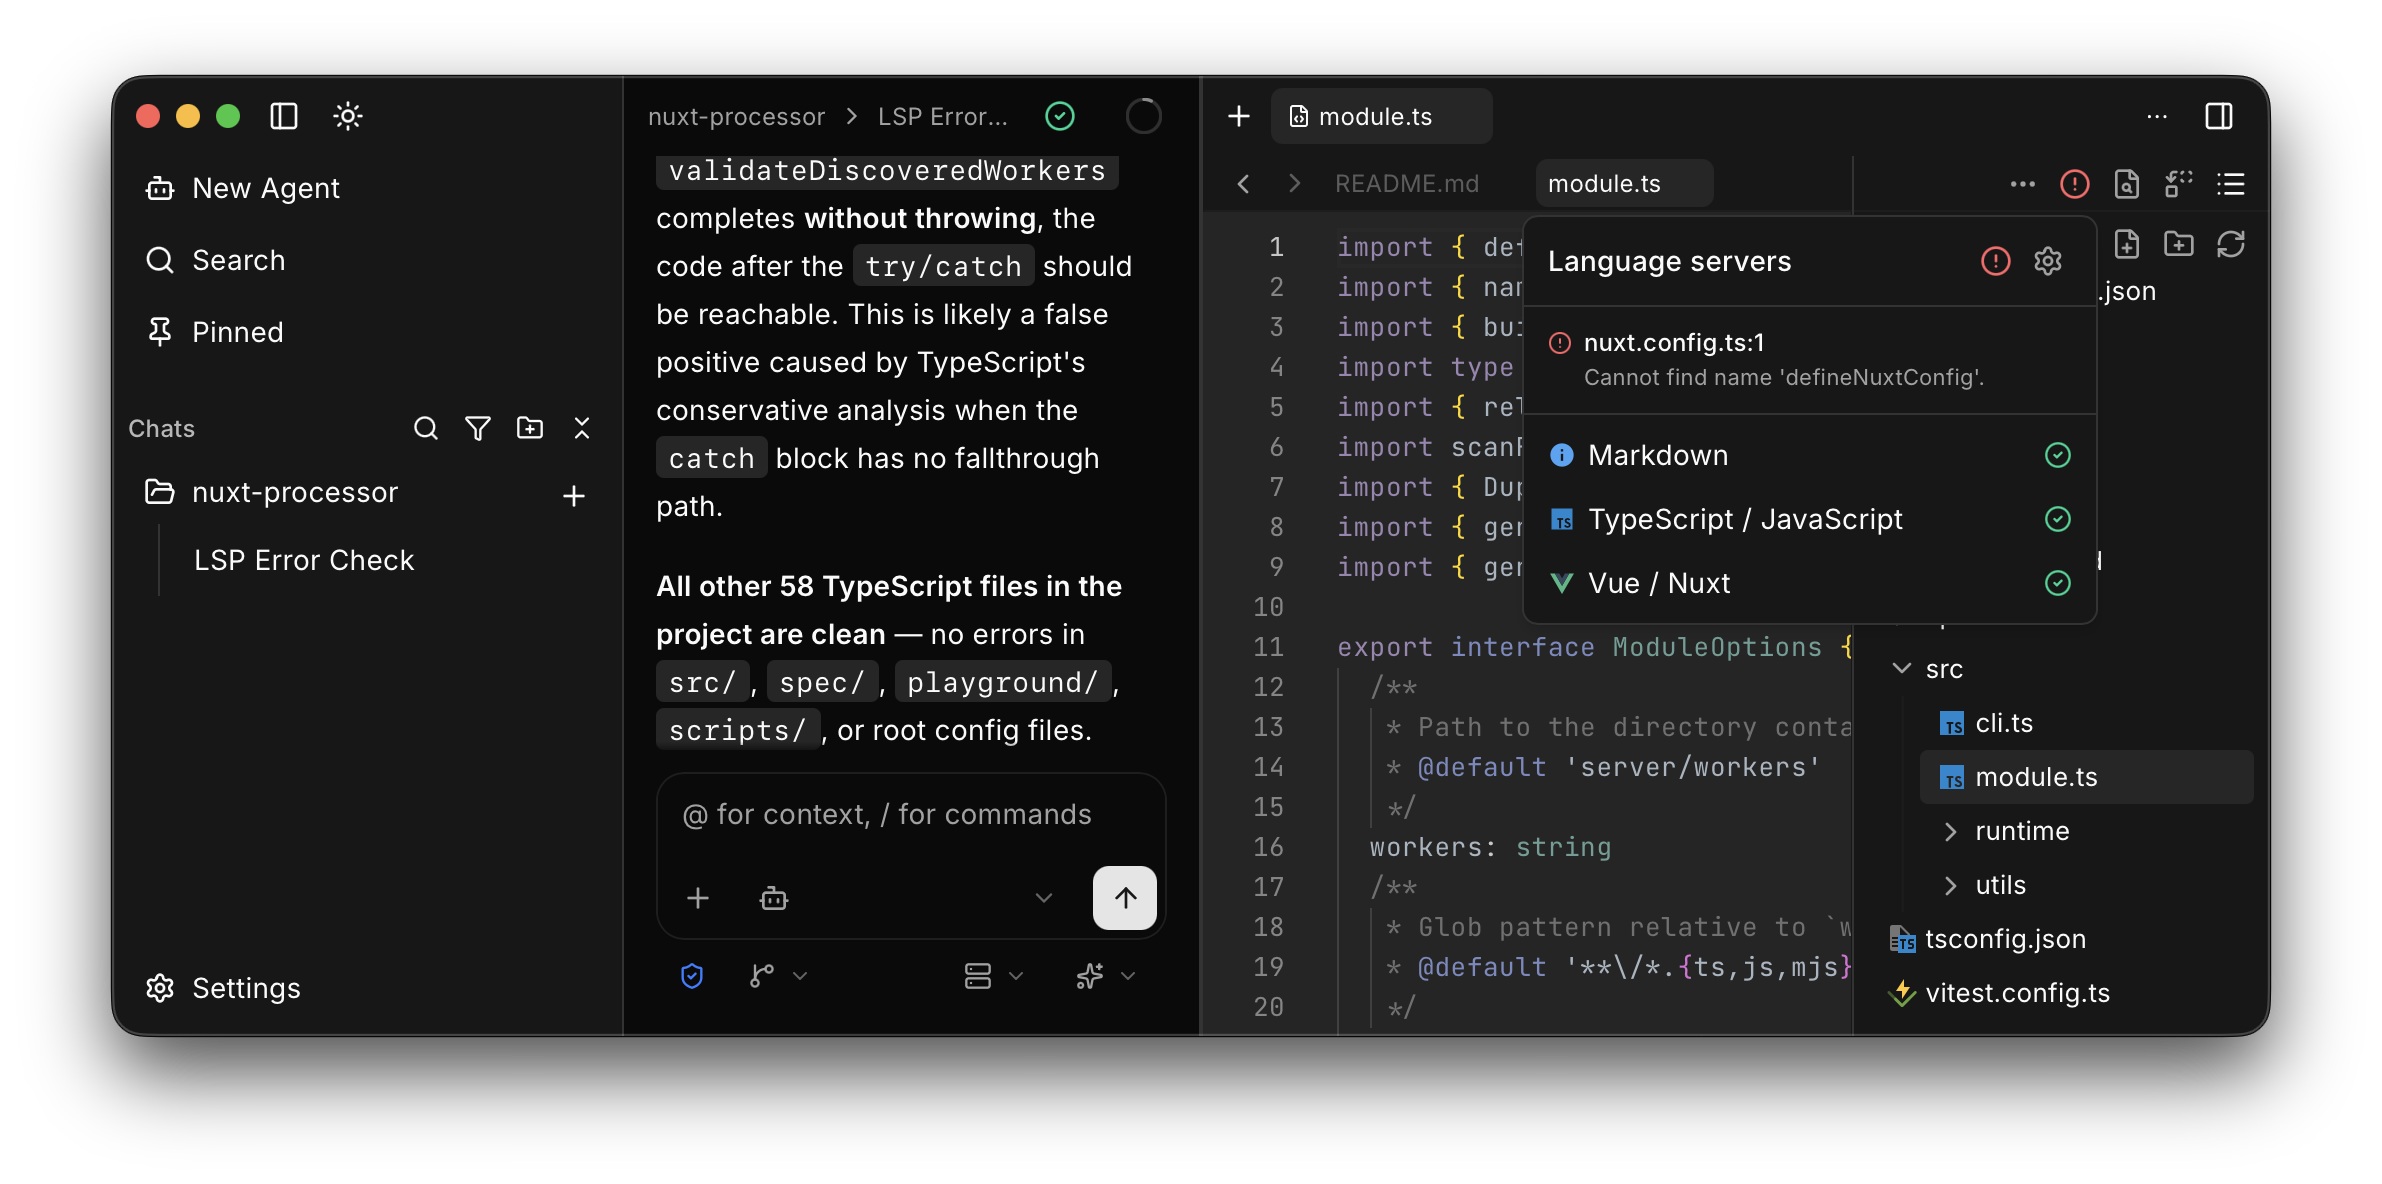Switch to the README.md tab
Screen dimensions: 2382x1184
pyautogui.click(x=1407, y=184)
